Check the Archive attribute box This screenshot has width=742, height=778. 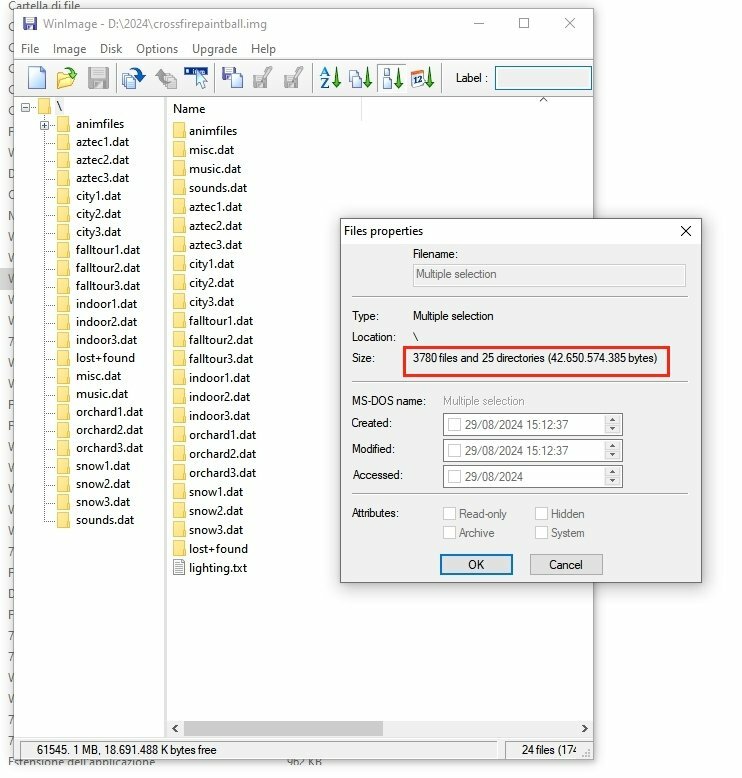[x=450, y=533]
